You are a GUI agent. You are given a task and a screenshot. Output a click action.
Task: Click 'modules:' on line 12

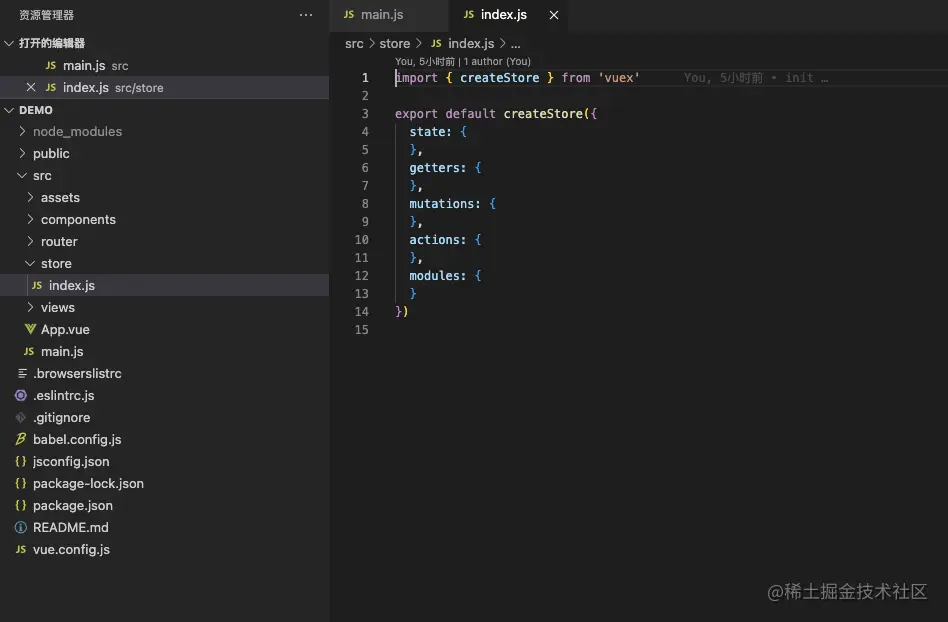pyautogui.click(x=438, y=276)
